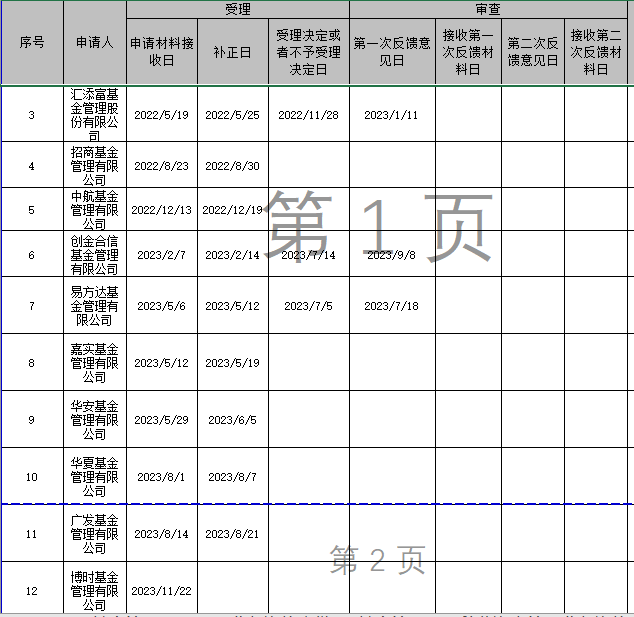
Task: Click applicant cell 招商基金管理有限公司
Action: point(95,165)
